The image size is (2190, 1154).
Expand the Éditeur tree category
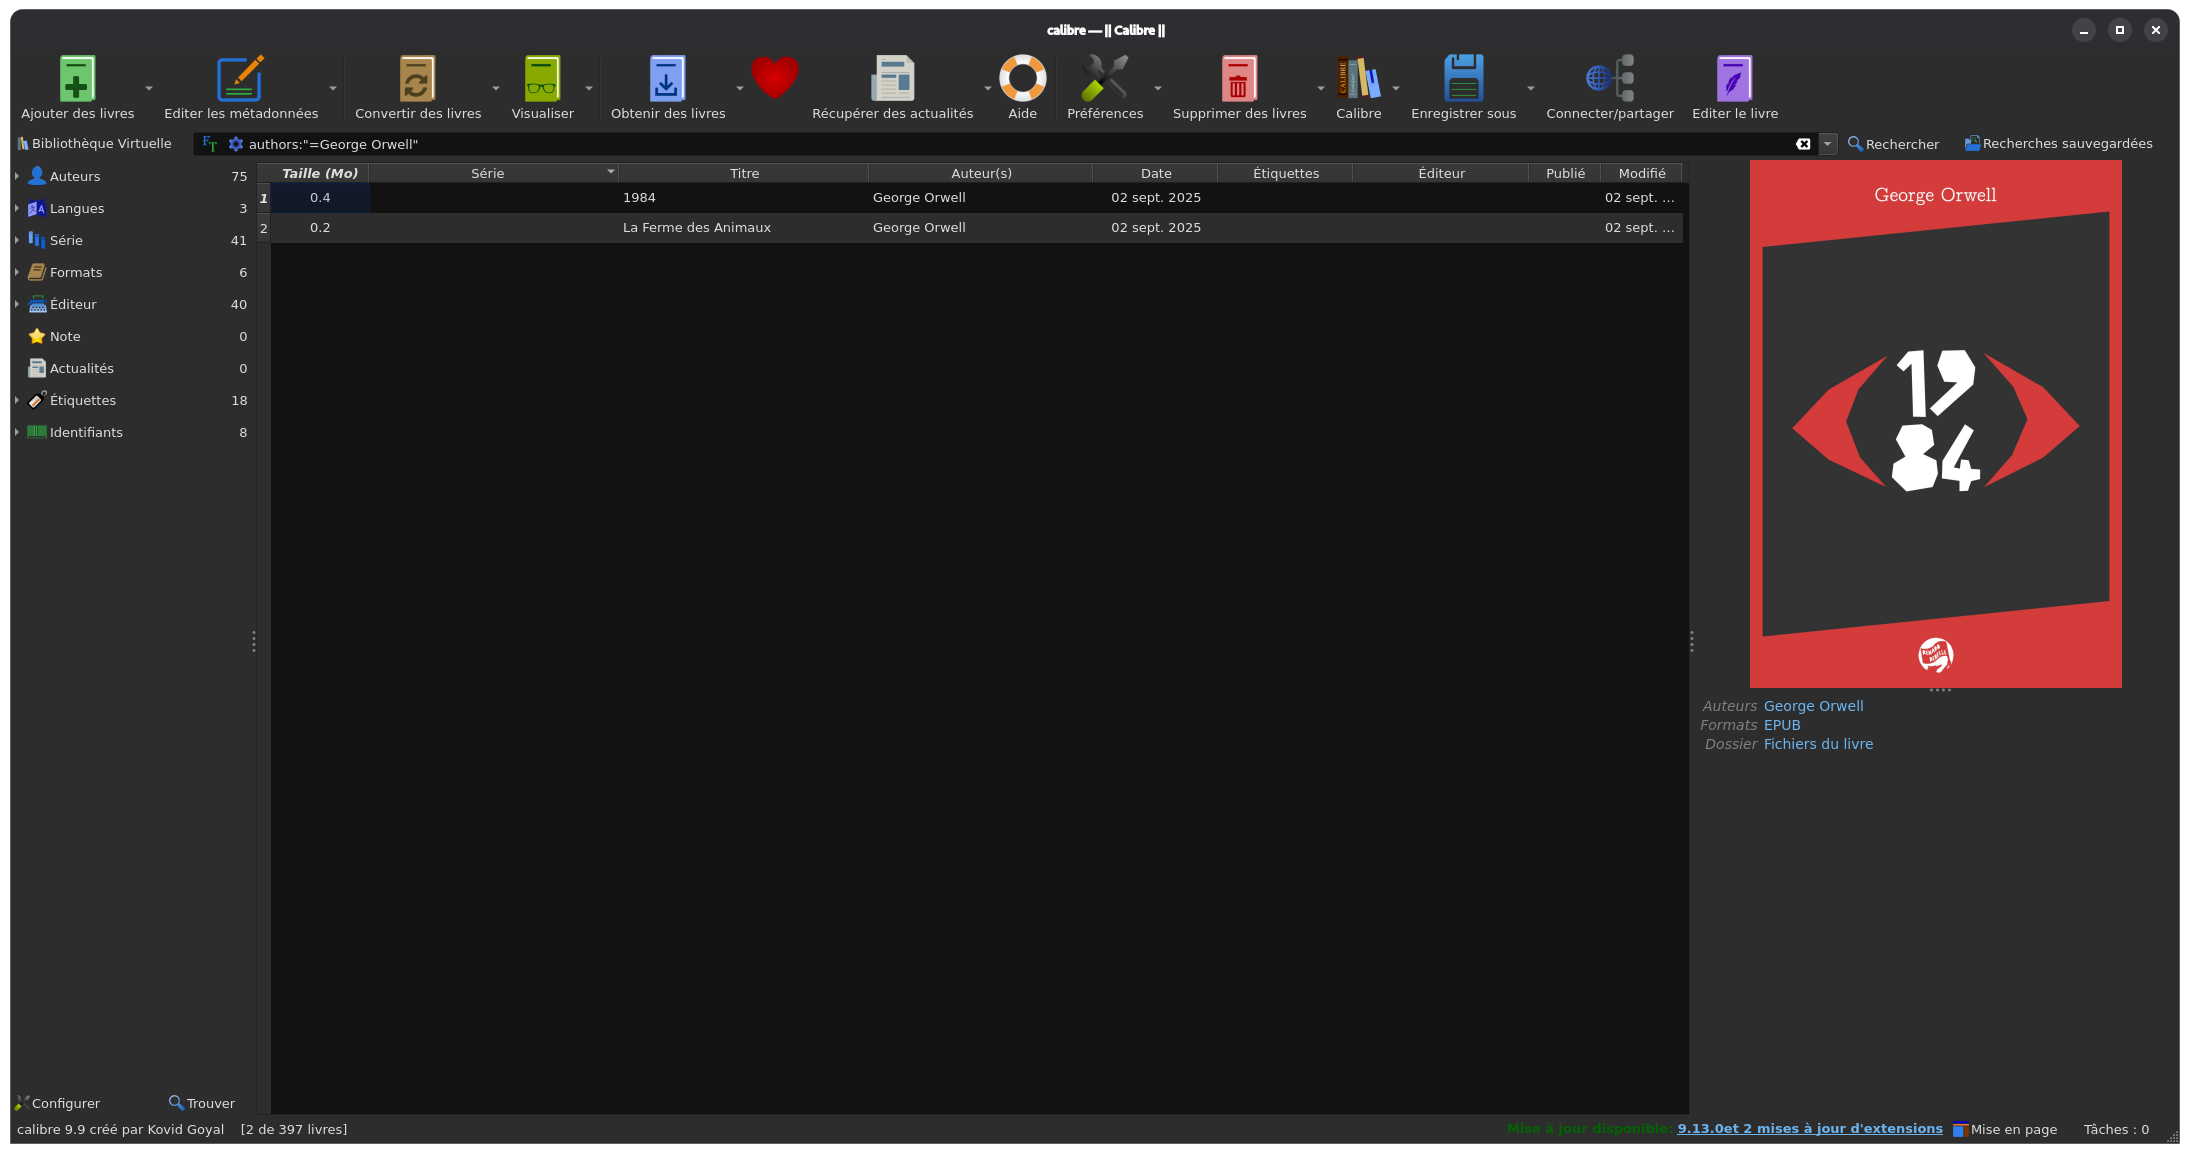pyautogui.click(x=17, y=304)
